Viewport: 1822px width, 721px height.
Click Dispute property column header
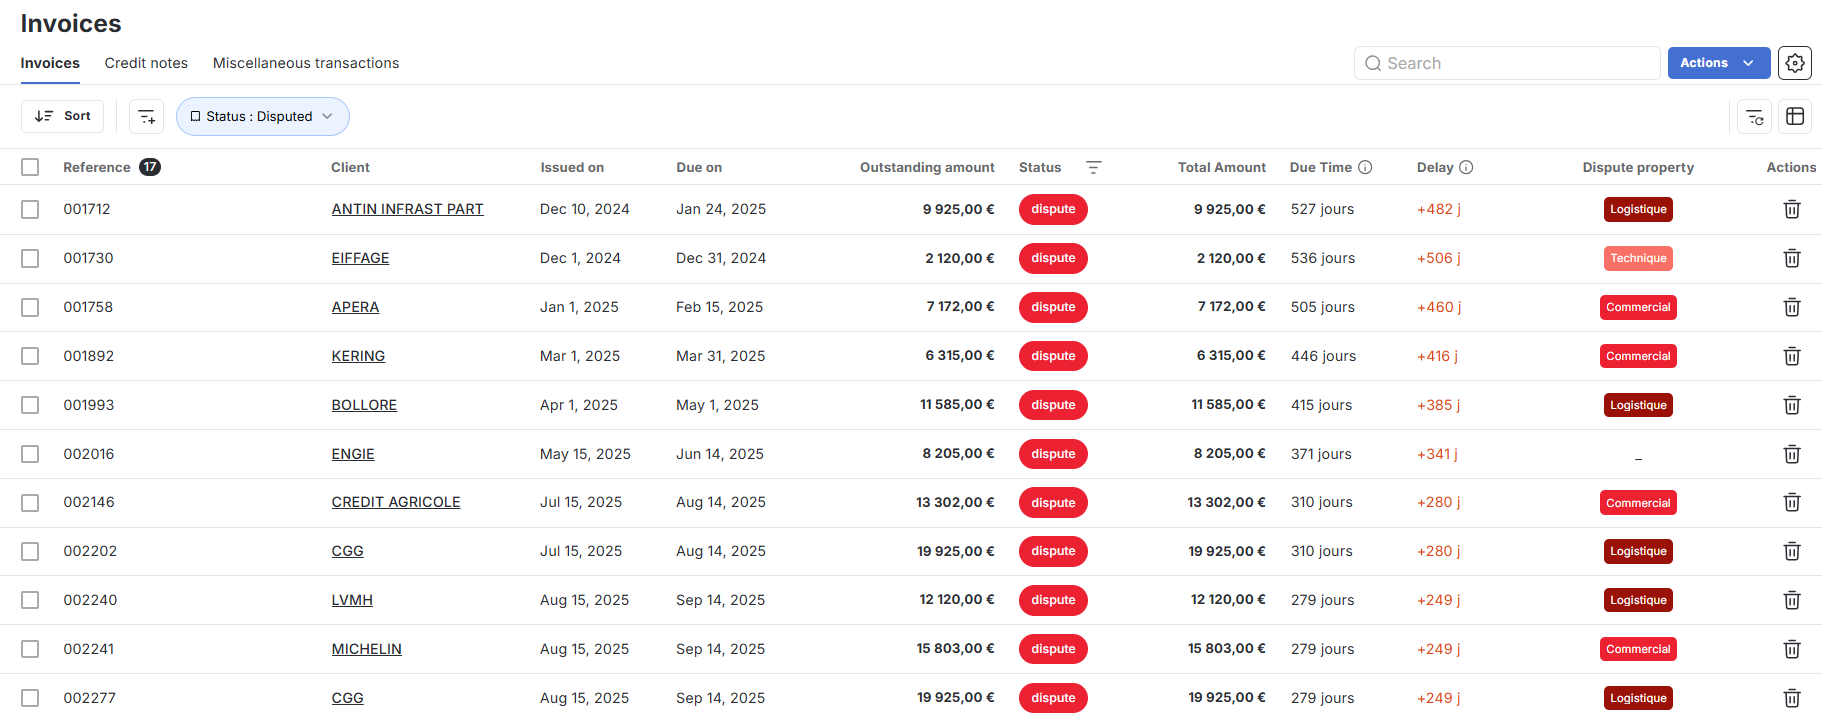[x=1638, y=167]
